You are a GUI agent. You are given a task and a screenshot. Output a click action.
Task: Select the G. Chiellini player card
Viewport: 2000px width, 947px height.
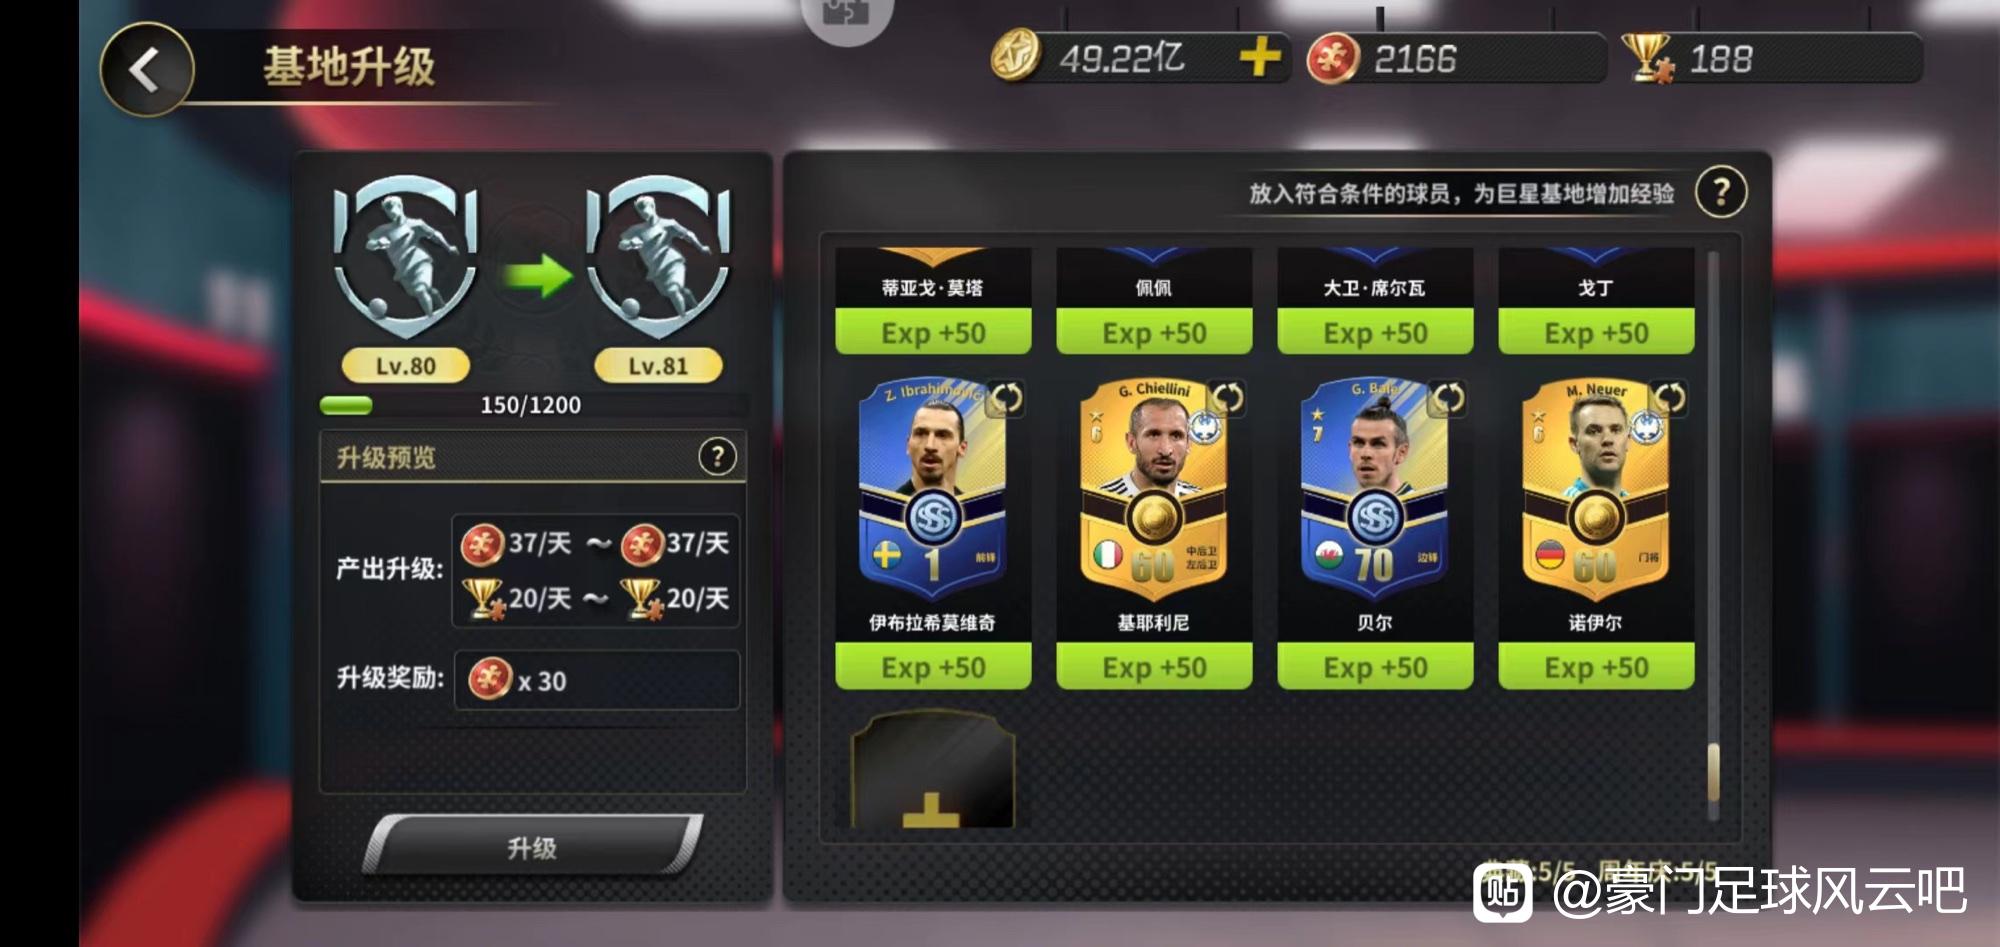coord(1153,490)
